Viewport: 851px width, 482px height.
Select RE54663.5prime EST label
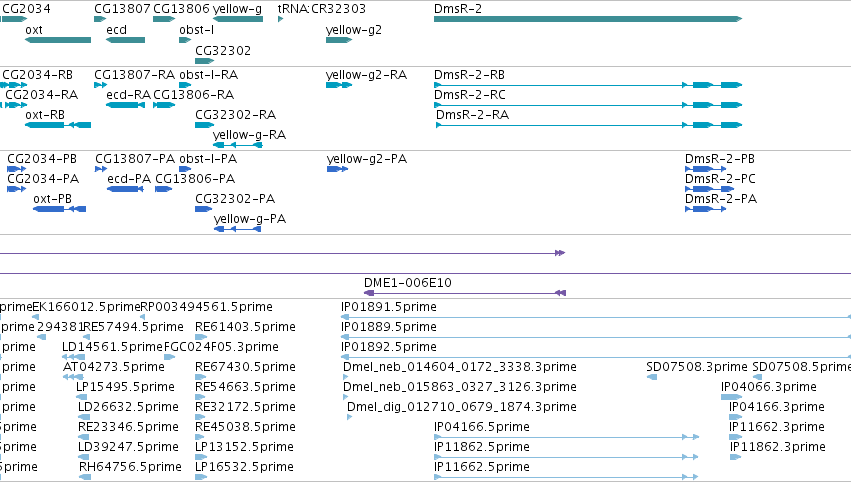tap(245, 387)
